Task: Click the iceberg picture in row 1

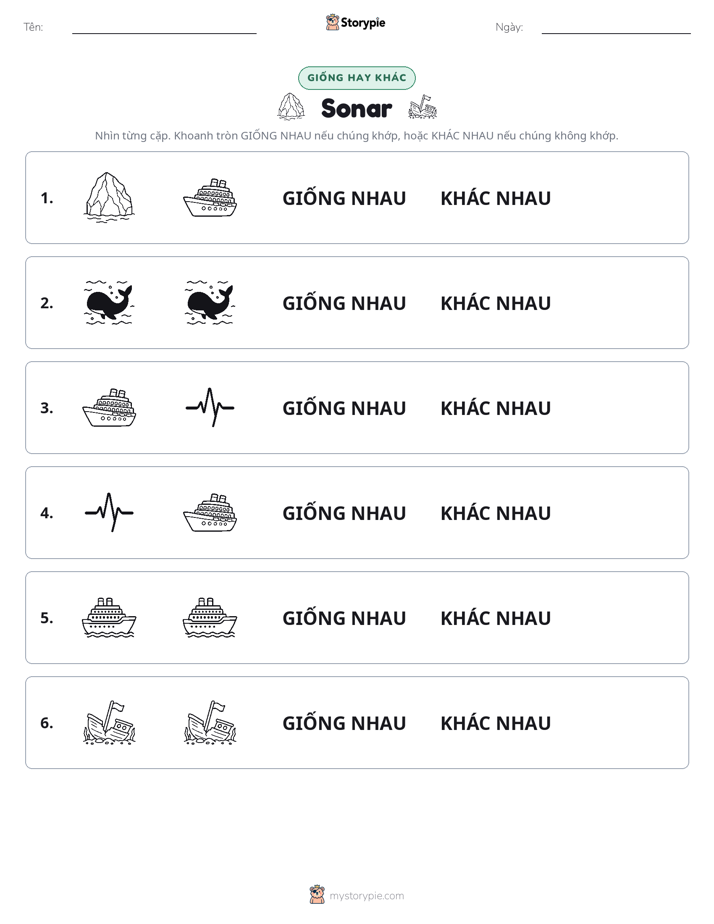Action: (109, 198)
